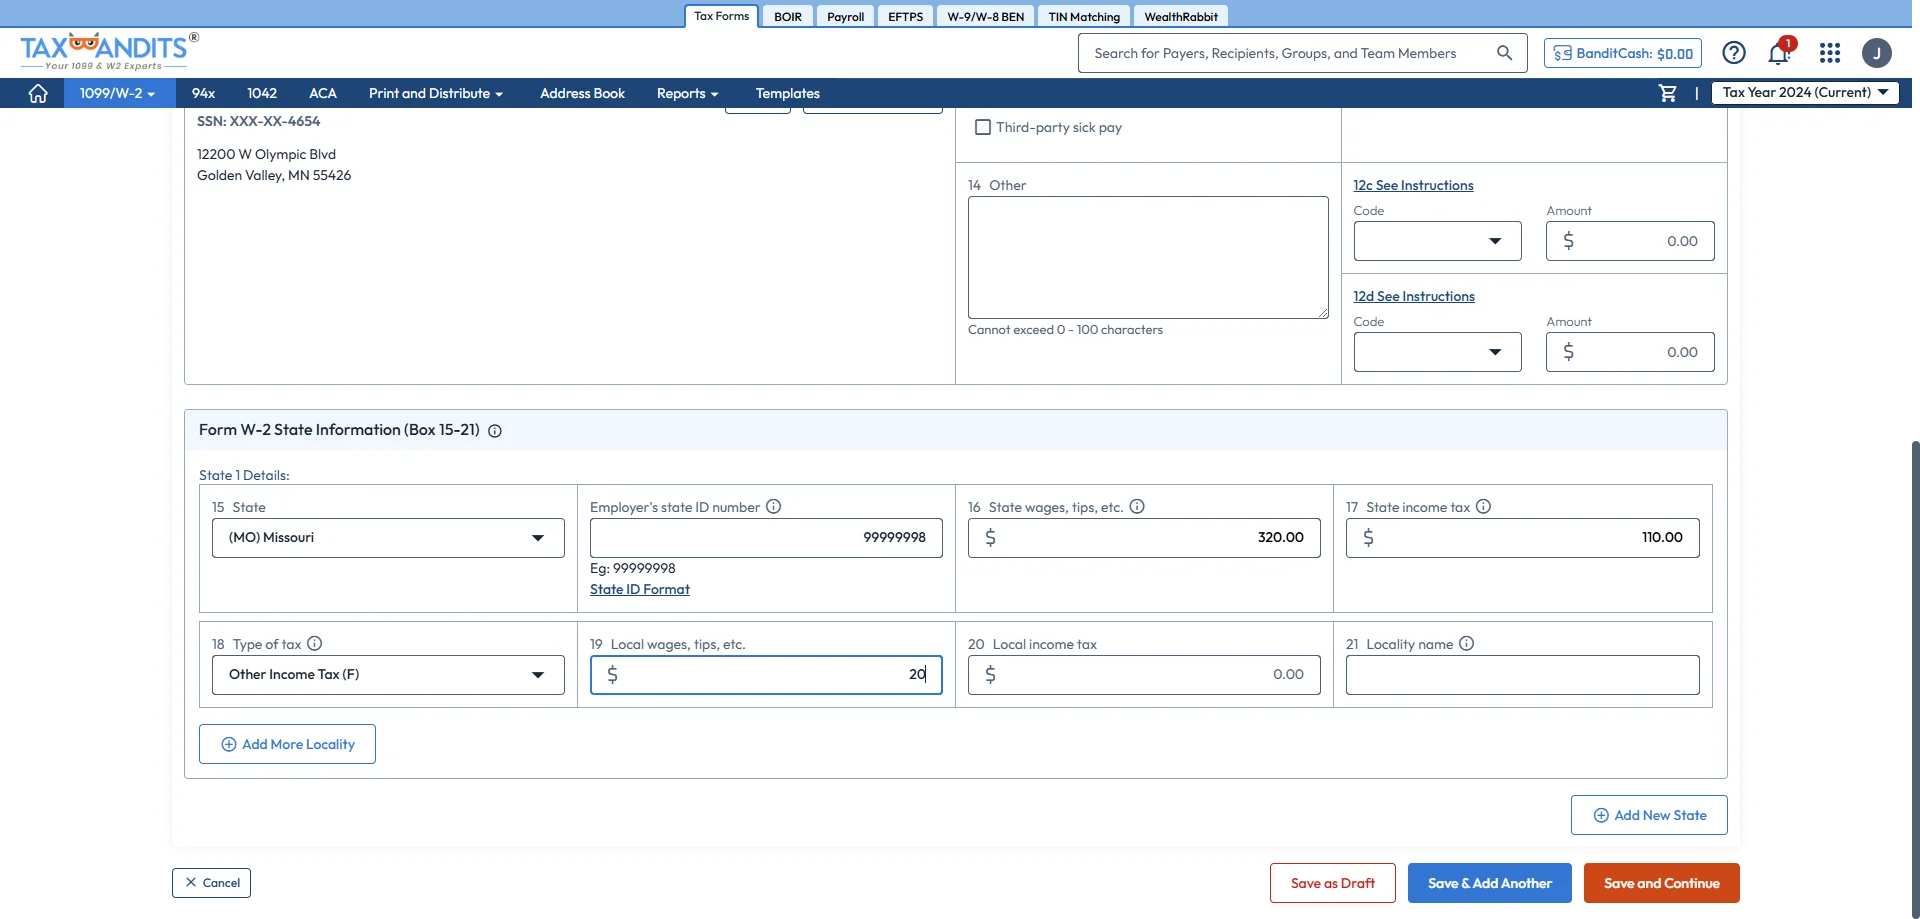Switch to the Payroll tab
This screenshot has width=1920, height=919.
tap(845, 17)
